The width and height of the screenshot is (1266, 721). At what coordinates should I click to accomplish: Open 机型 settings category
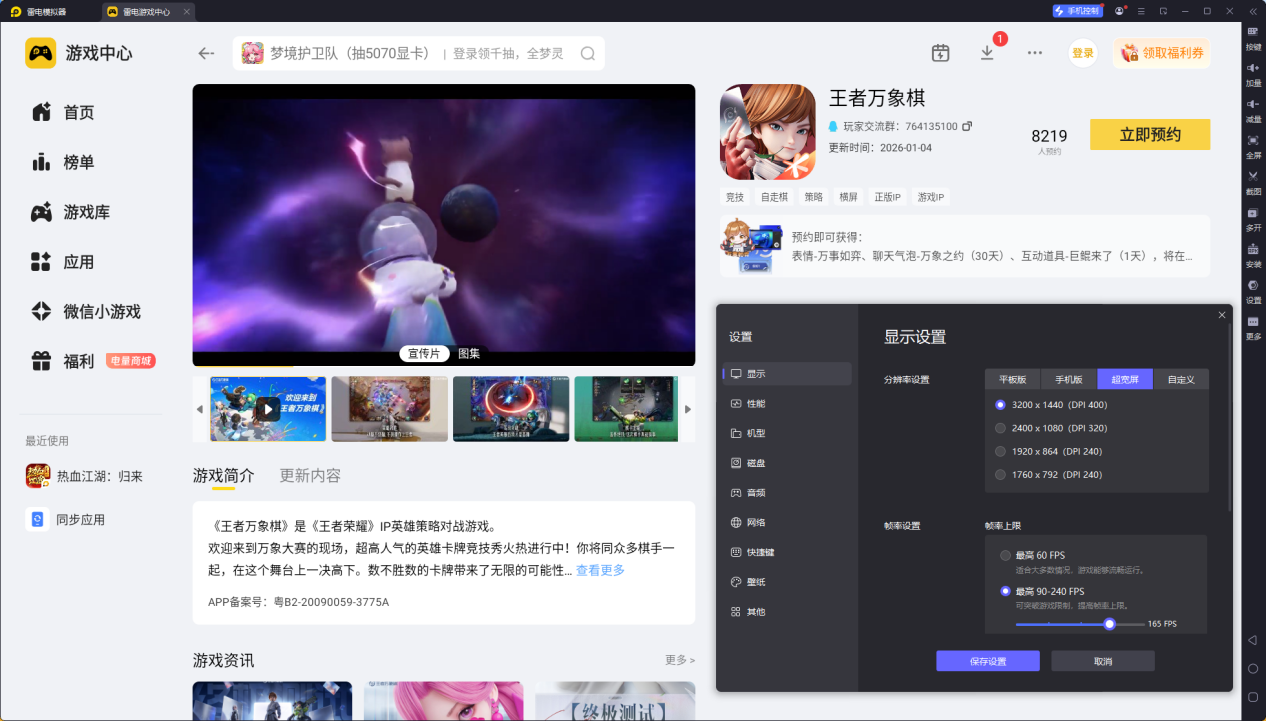787,433
